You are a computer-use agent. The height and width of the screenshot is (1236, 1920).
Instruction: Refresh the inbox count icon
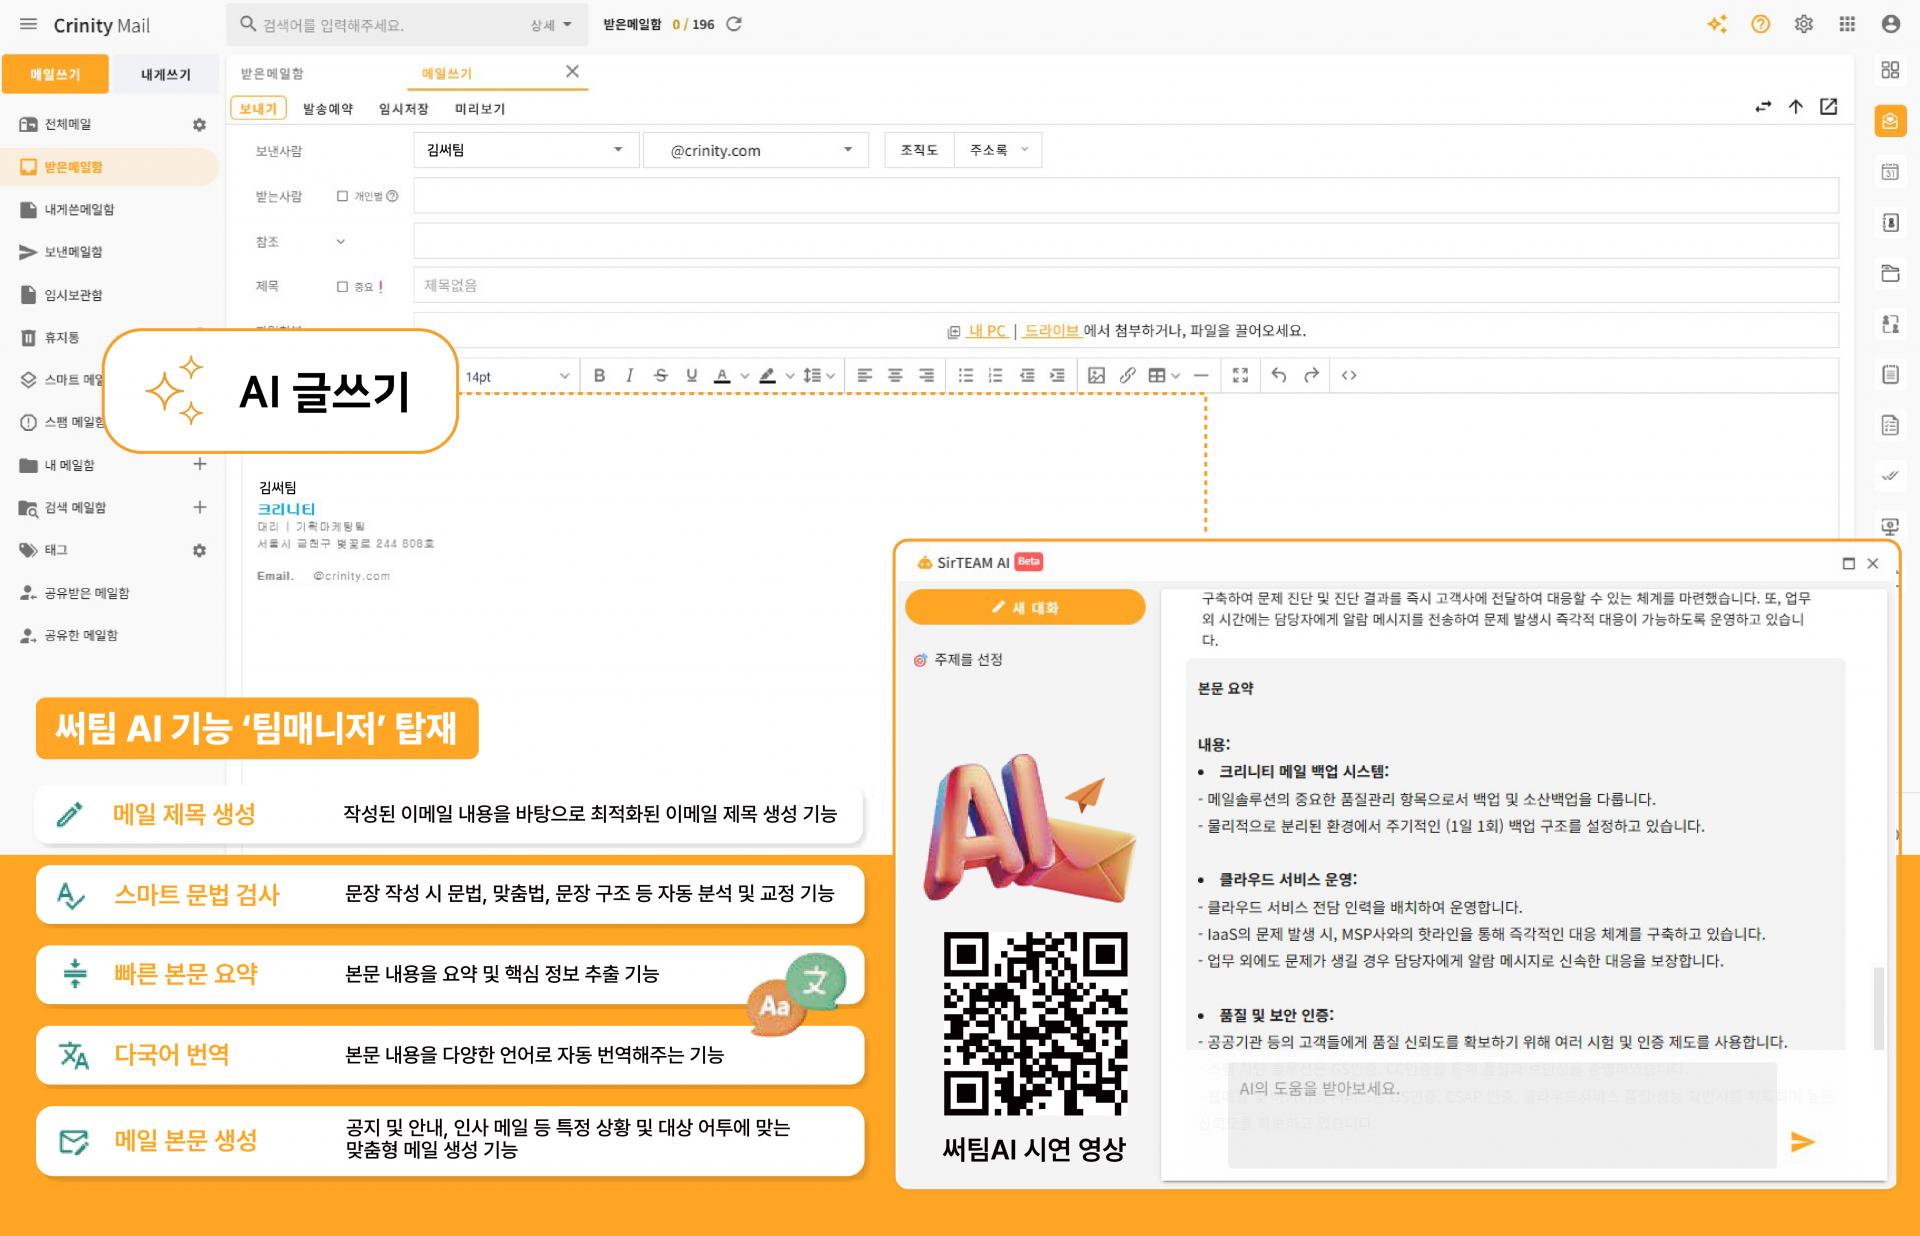pos(734,24)
